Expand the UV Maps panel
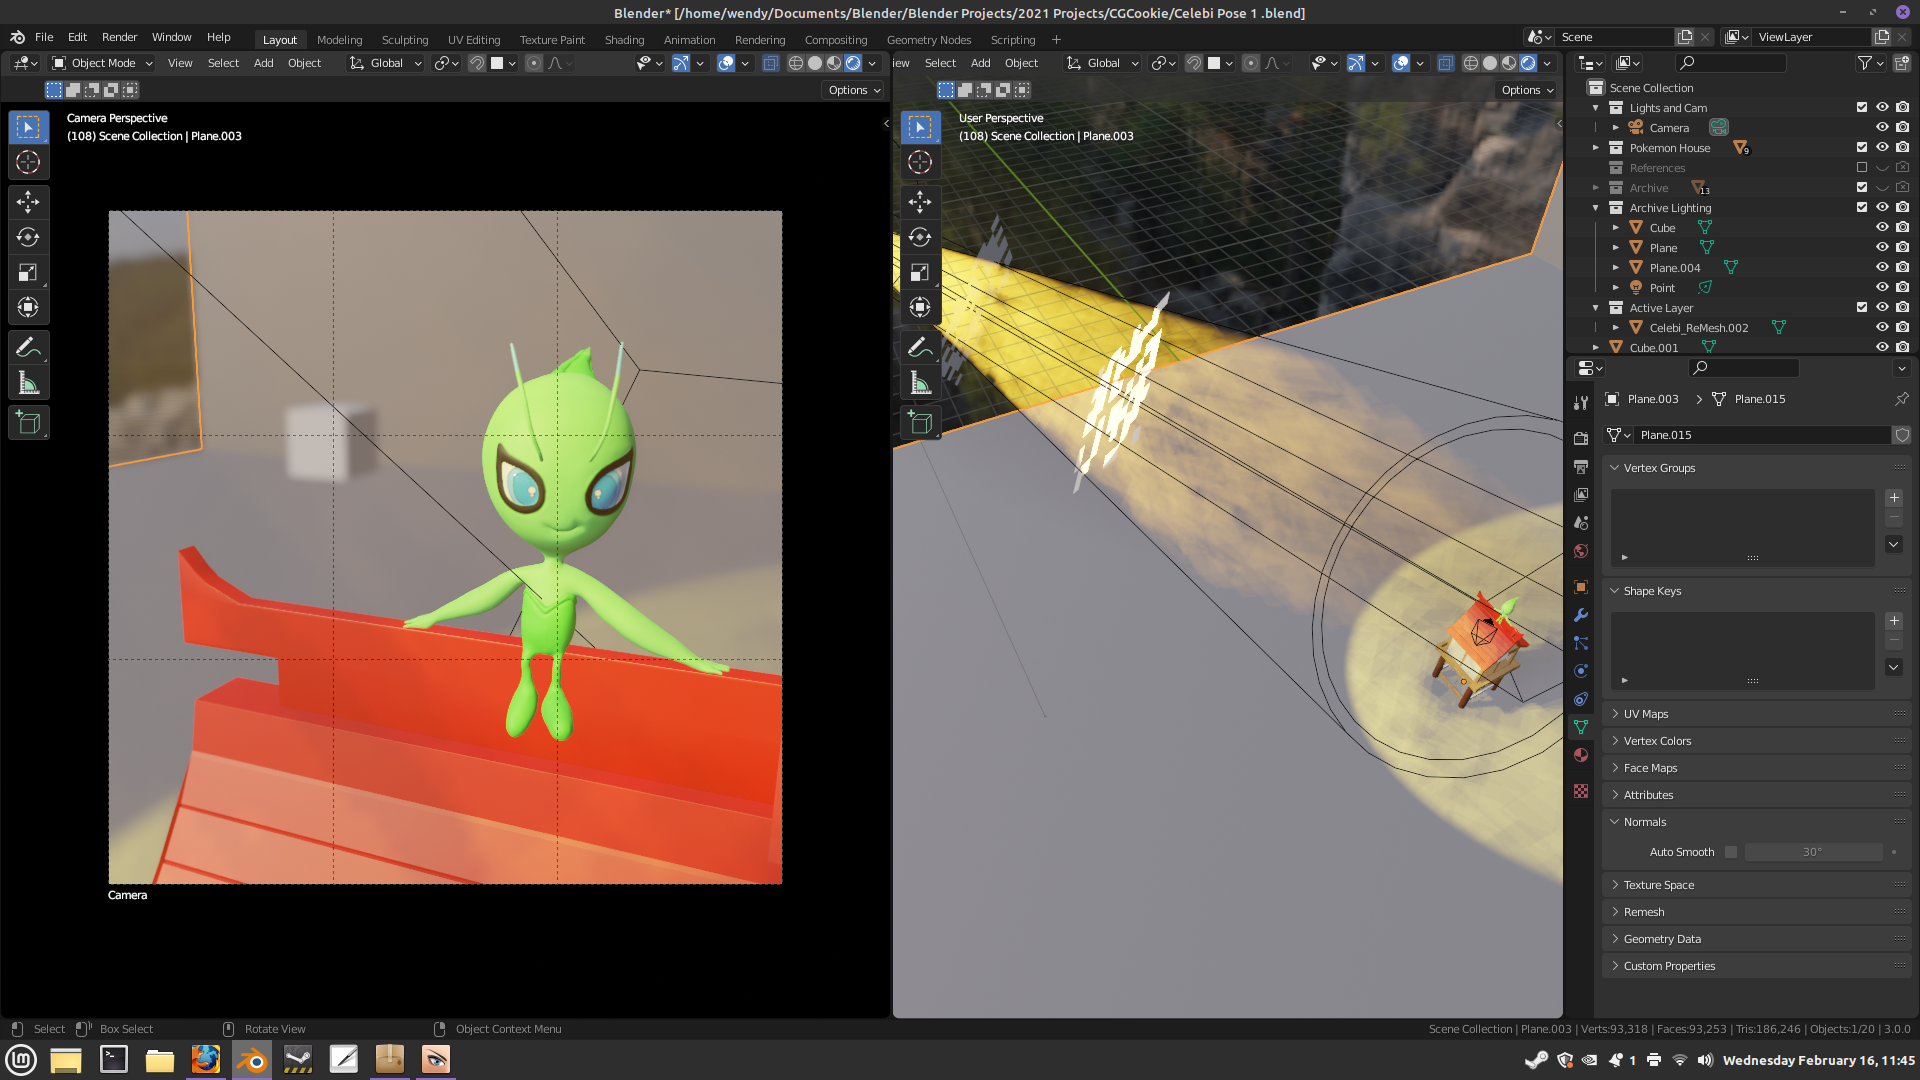 point(1646,714)
